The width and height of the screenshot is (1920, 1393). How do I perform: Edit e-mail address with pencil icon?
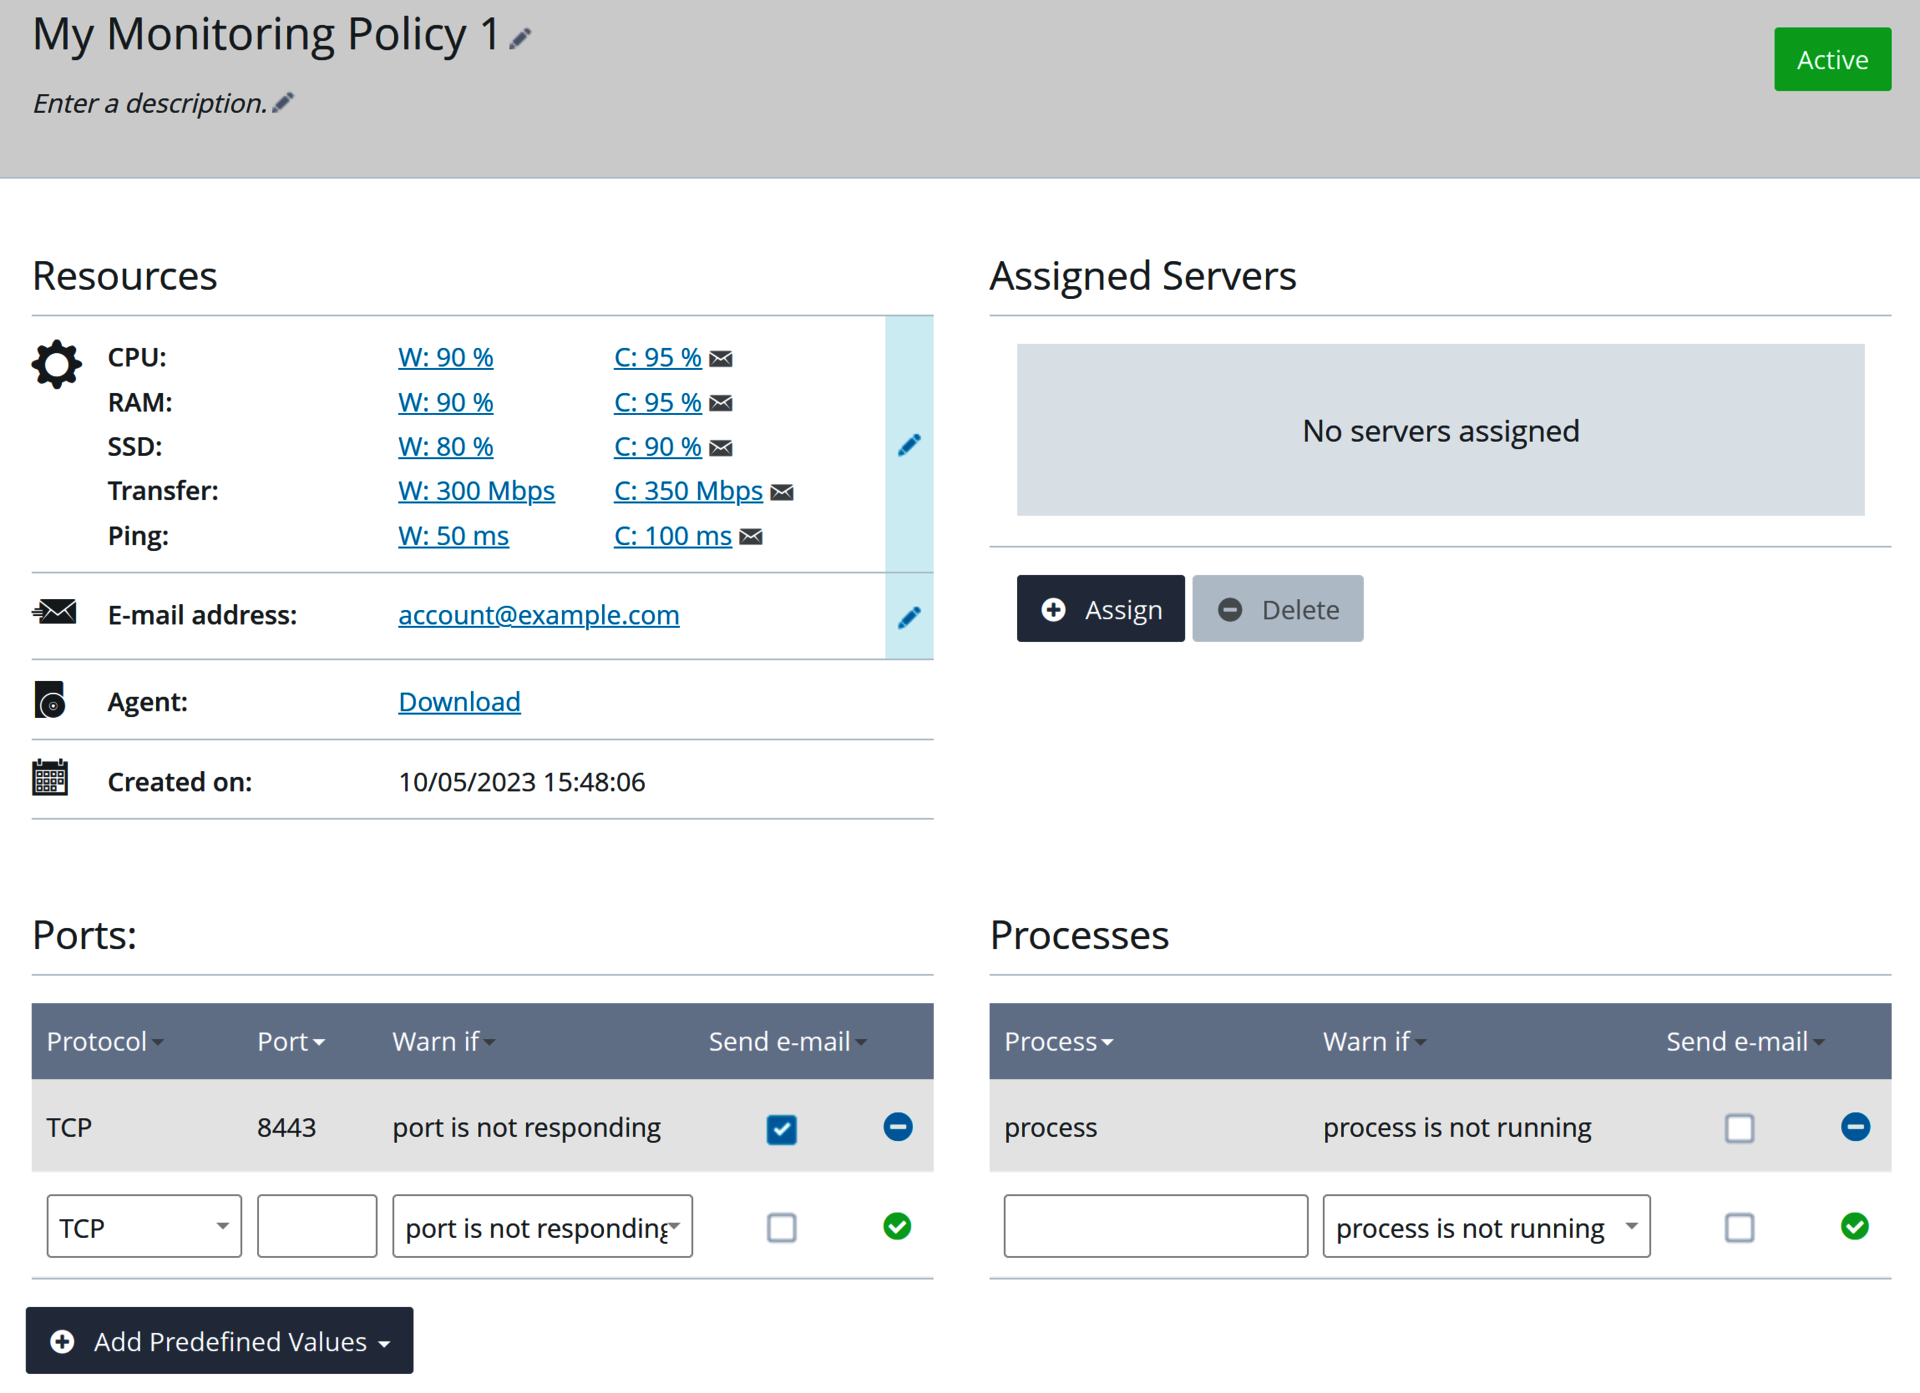908,617
